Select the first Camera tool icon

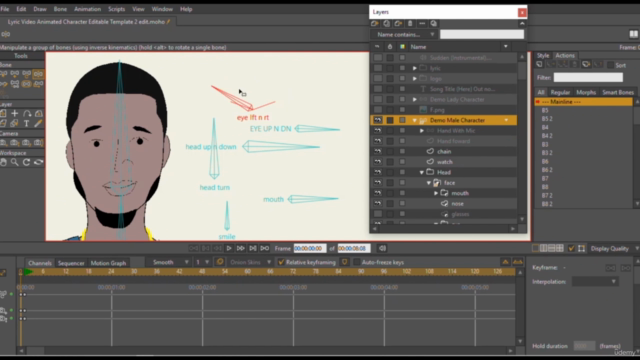pos(3,143)
